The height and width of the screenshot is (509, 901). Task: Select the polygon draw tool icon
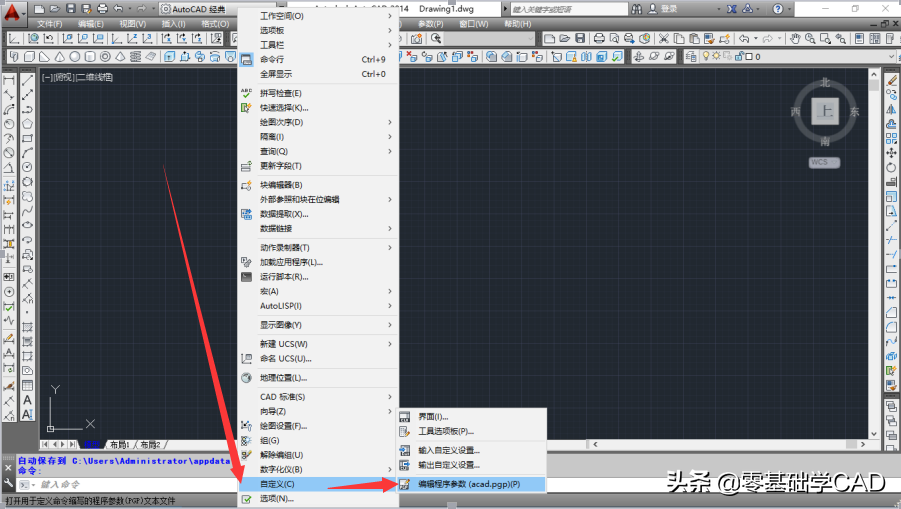[x=27, y=124]
